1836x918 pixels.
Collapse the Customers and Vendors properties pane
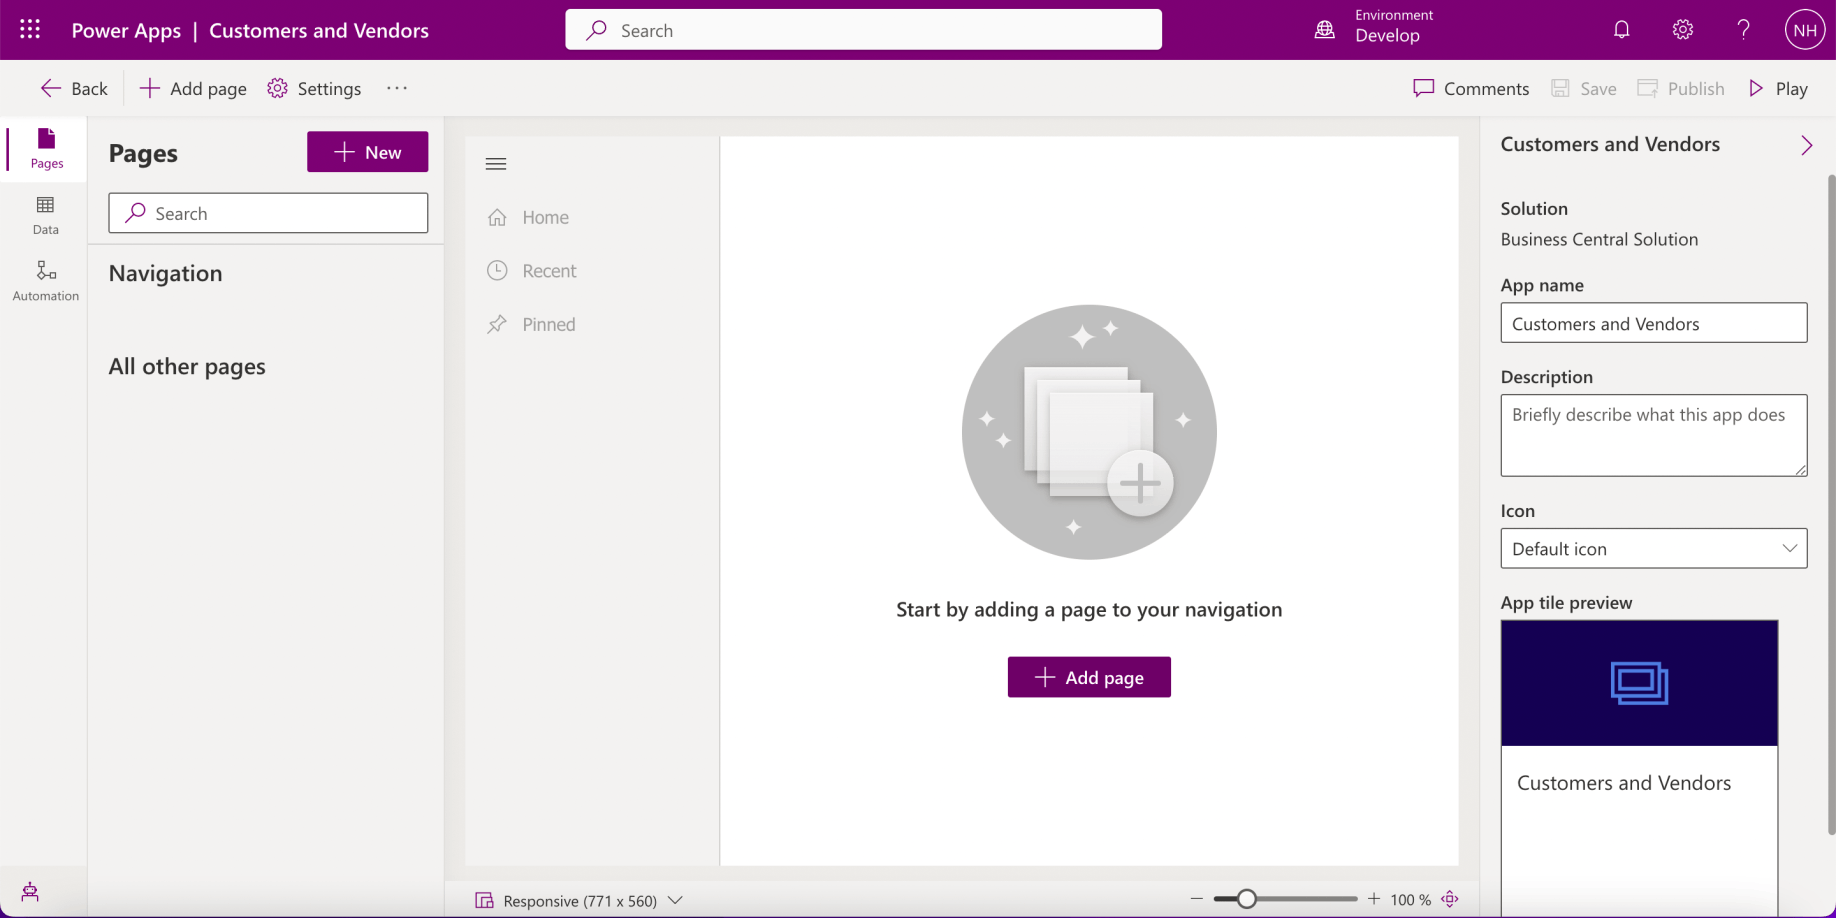pyautogui.click(x=1806, y=145)
